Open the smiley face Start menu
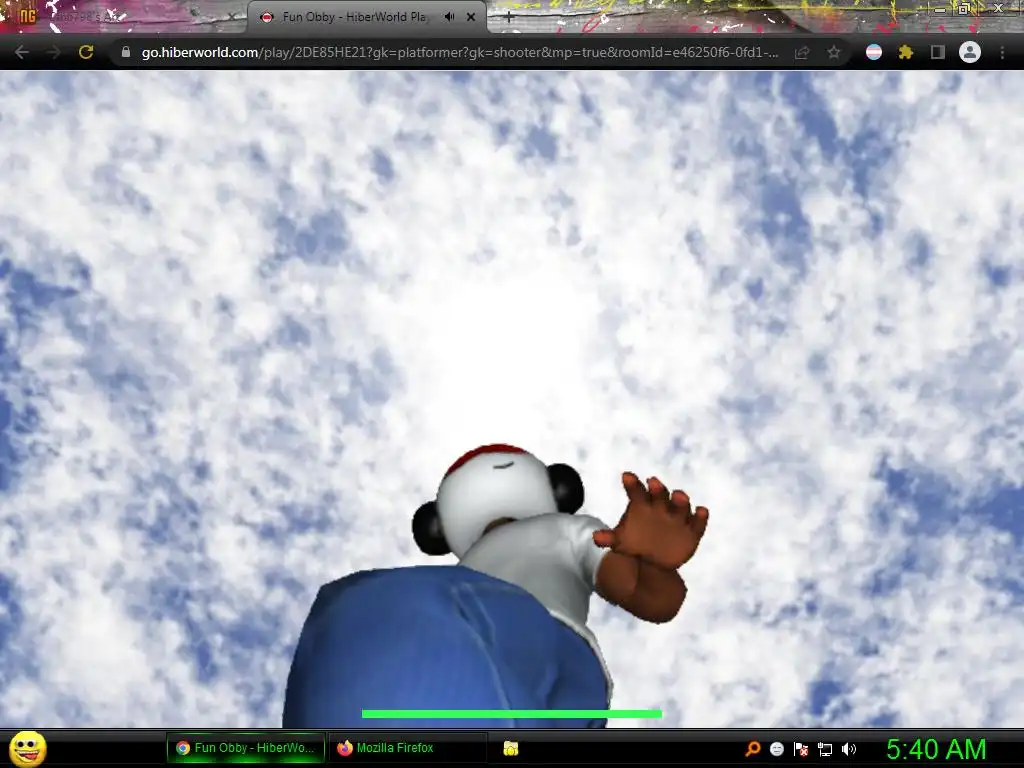Screen dimensions: 1024x768 [x=27, y=748]
